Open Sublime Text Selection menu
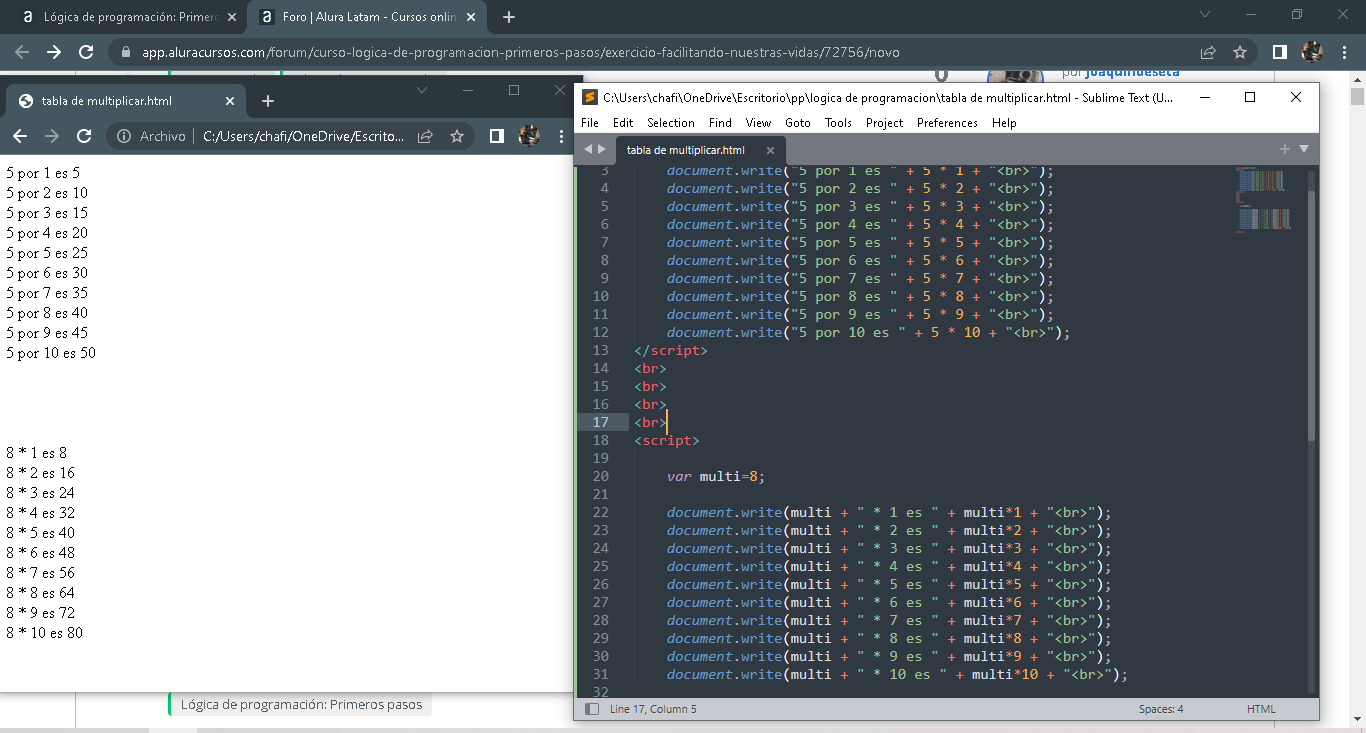Viewport: 1366px width, 733px height. tap(671, 123)
